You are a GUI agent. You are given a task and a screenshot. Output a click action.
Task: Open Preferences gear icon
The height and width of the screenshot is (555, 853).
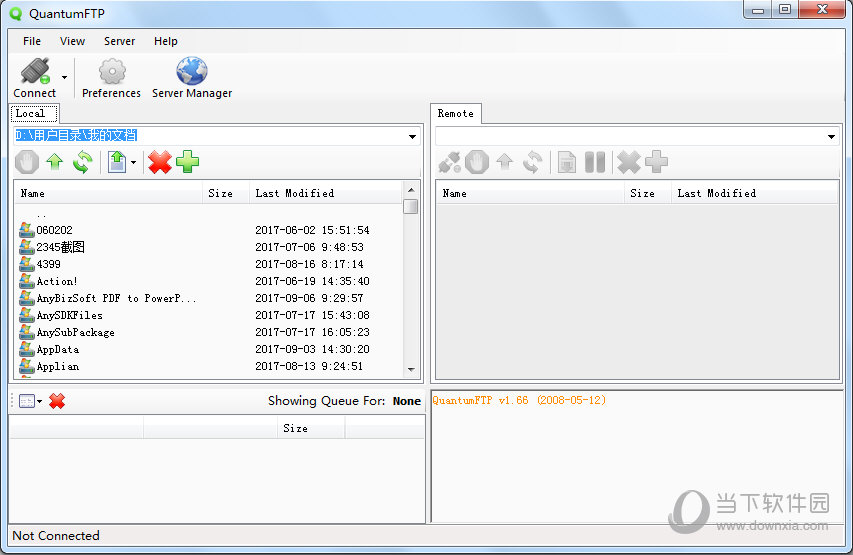[x=112, y=71]
